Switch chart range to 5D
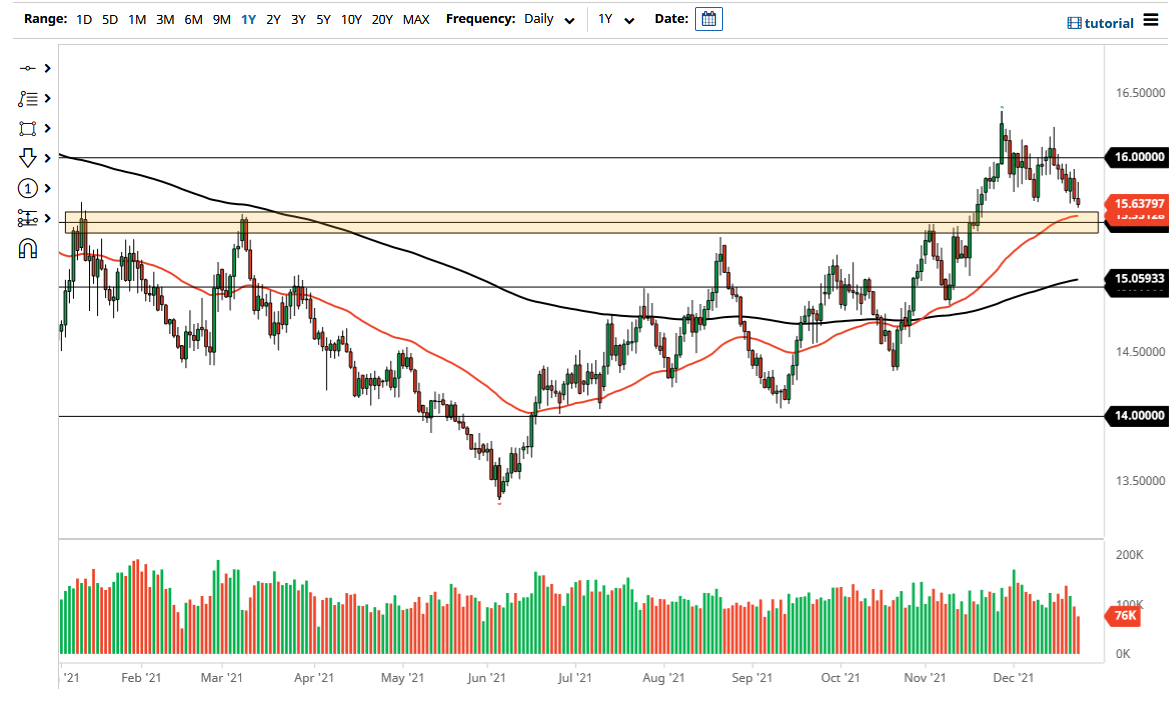 point(110,18)
